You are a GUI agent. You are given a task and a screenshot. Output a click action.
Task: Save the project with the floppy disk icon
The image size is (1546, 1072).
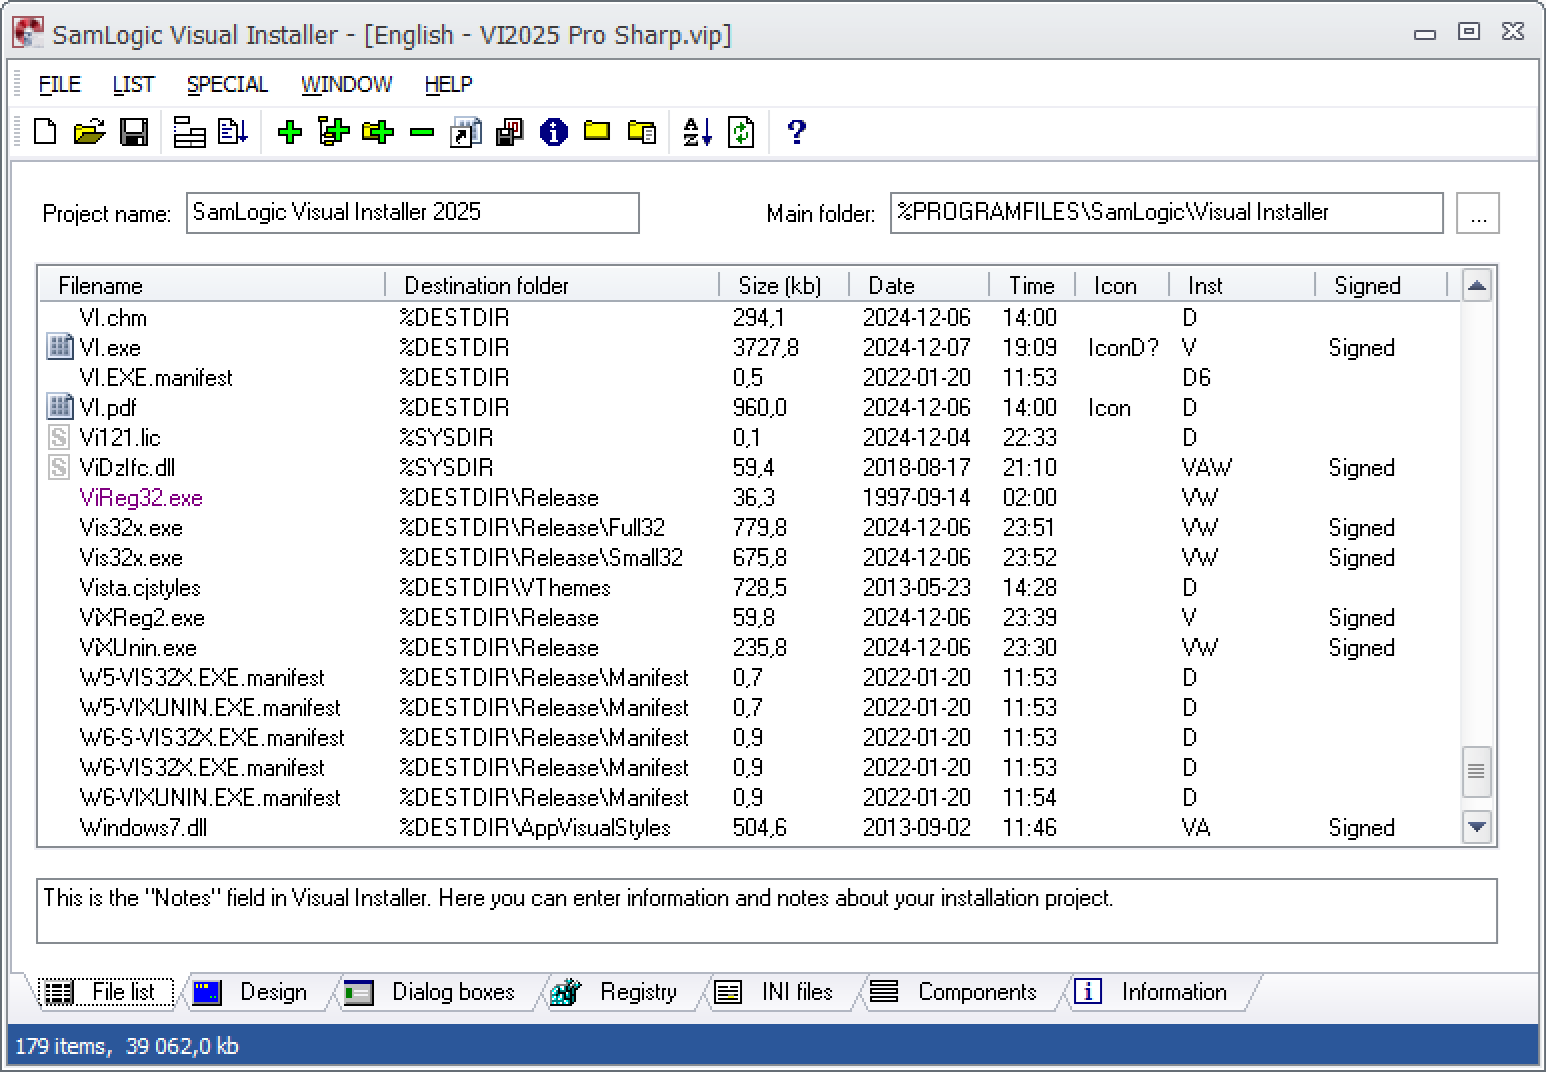pos(134,132)
